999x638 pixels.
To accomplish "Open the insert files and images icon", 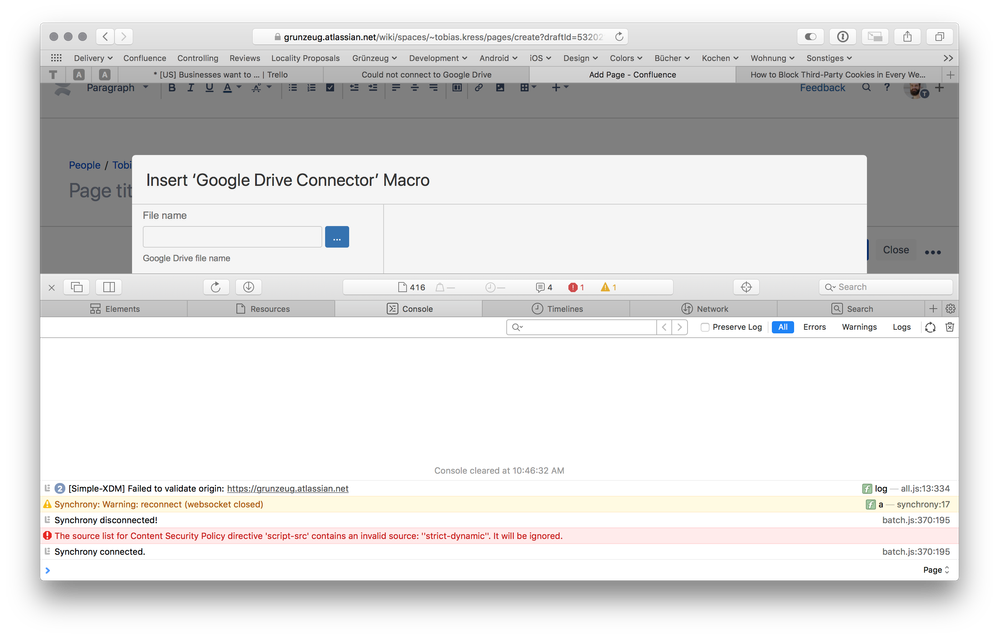I will [x=500, y=88].
